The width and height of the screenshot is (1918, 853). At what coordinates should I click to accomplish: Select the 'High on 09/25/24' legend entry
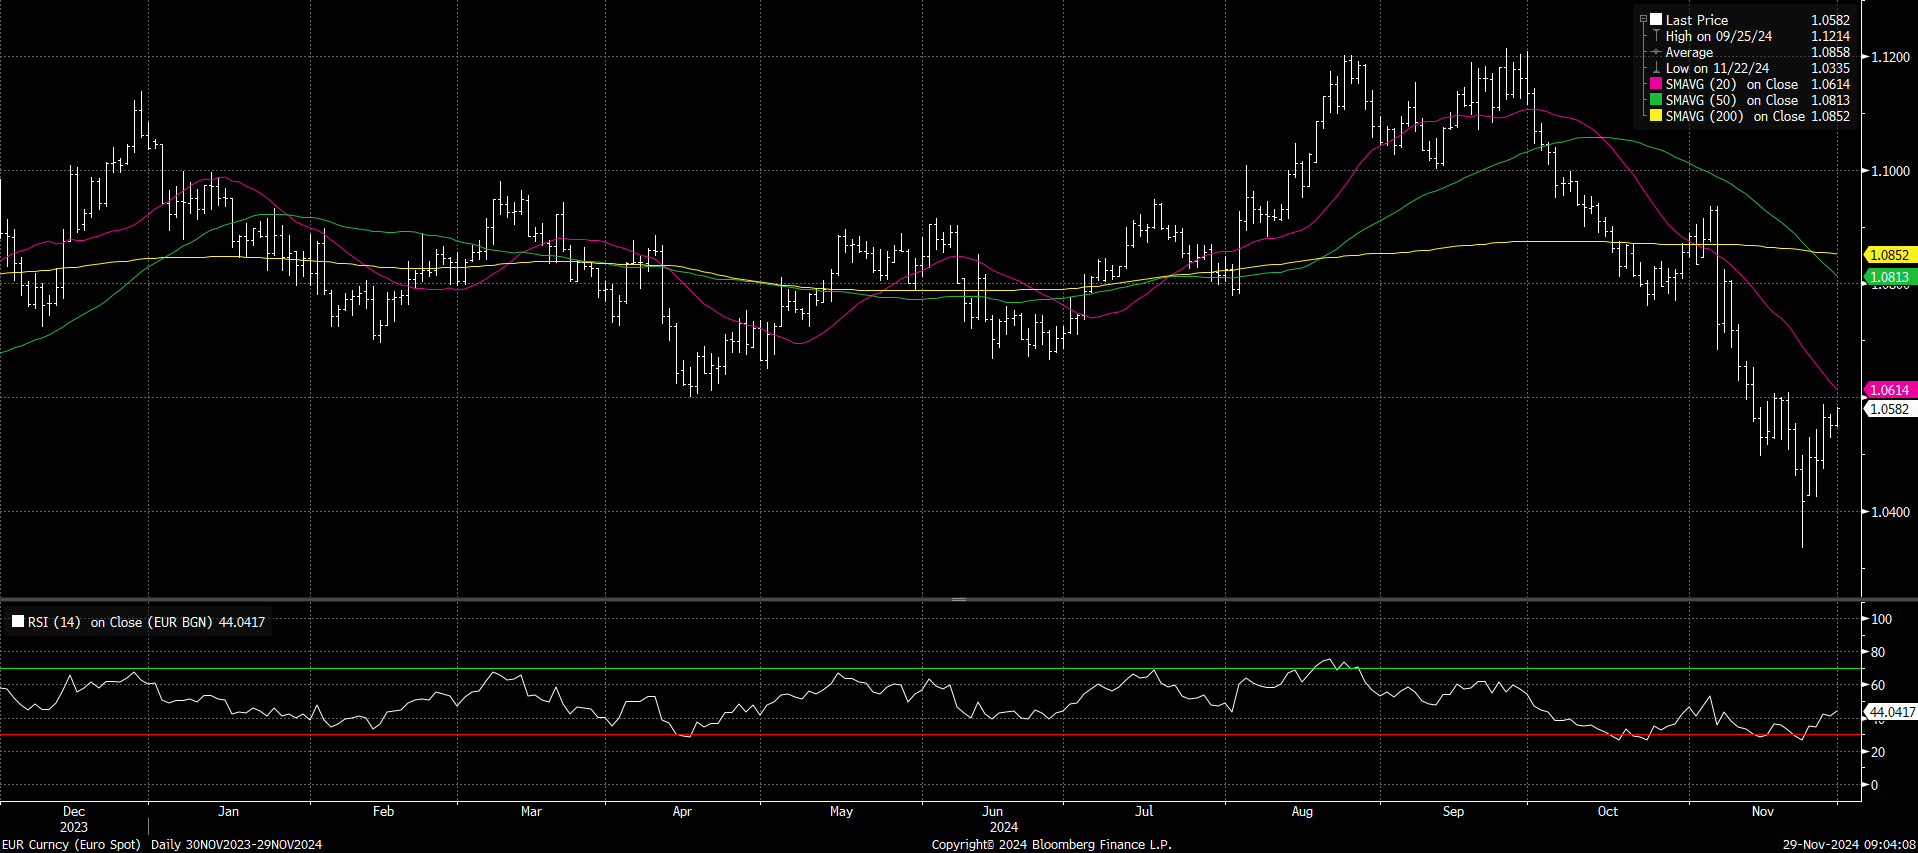(x=1718, y=36)
